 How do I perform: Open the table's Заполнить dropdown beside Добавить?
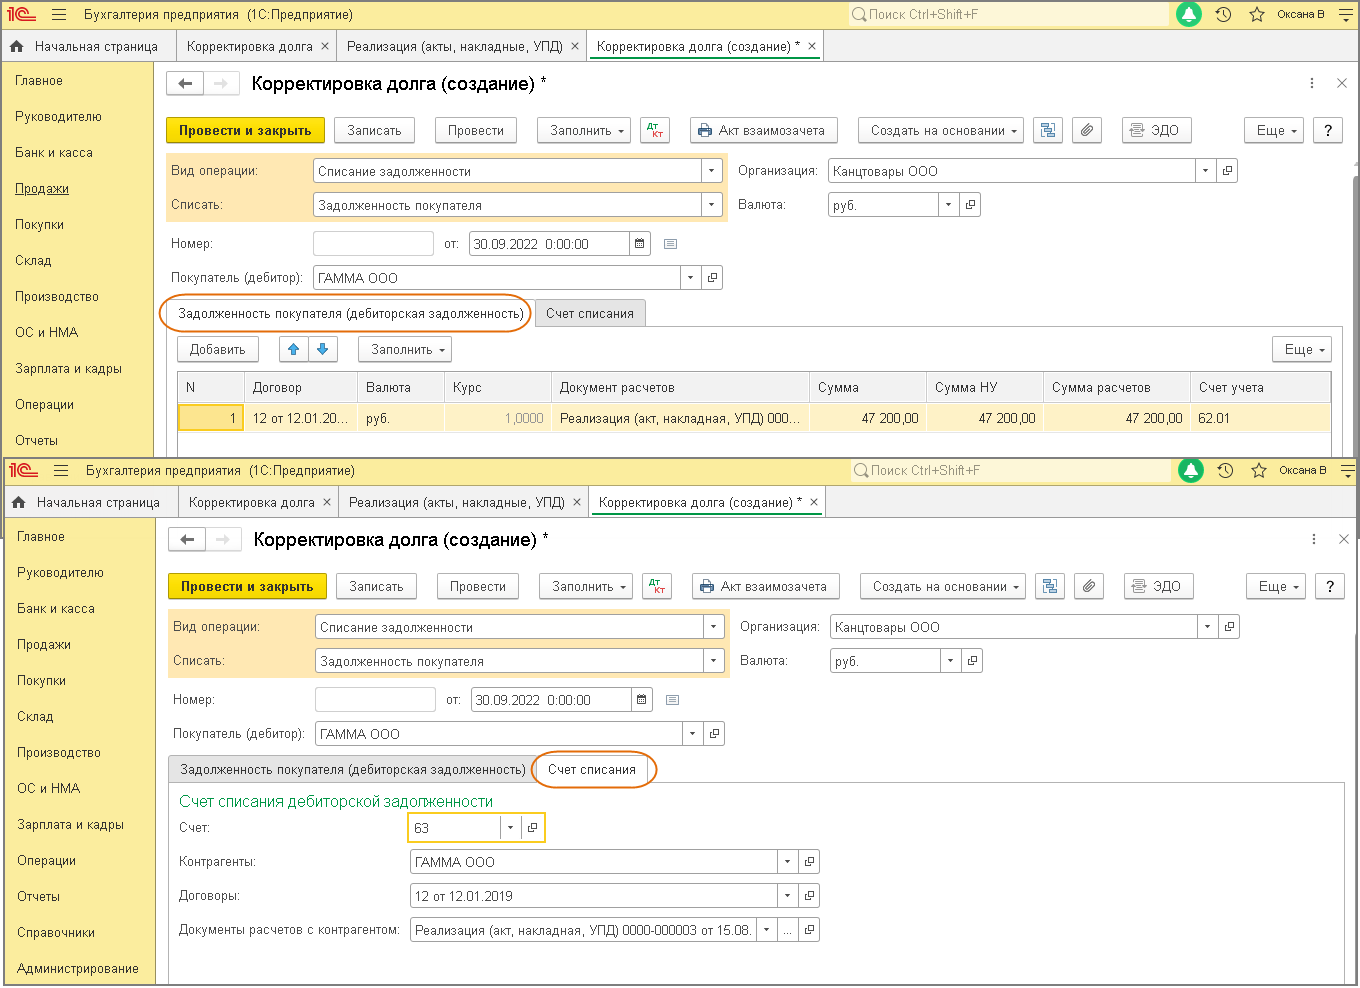tap(405, 350)
